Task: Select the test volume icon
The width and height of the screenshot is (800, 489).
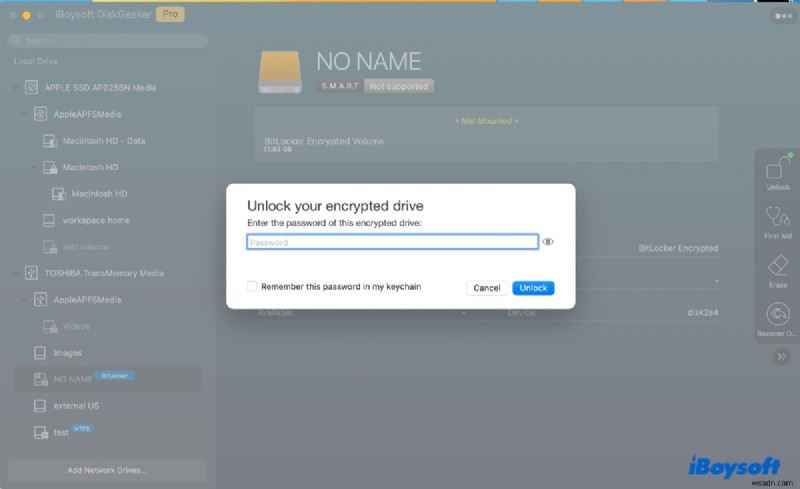Action: [x=50, y=247]
